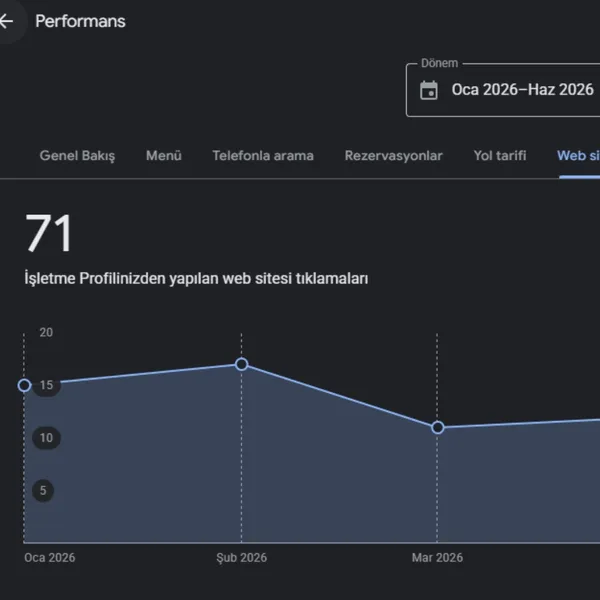Screen dimensions: 600x600
Task: Select the Yol tarifi tab
Action: click(500, 155)
